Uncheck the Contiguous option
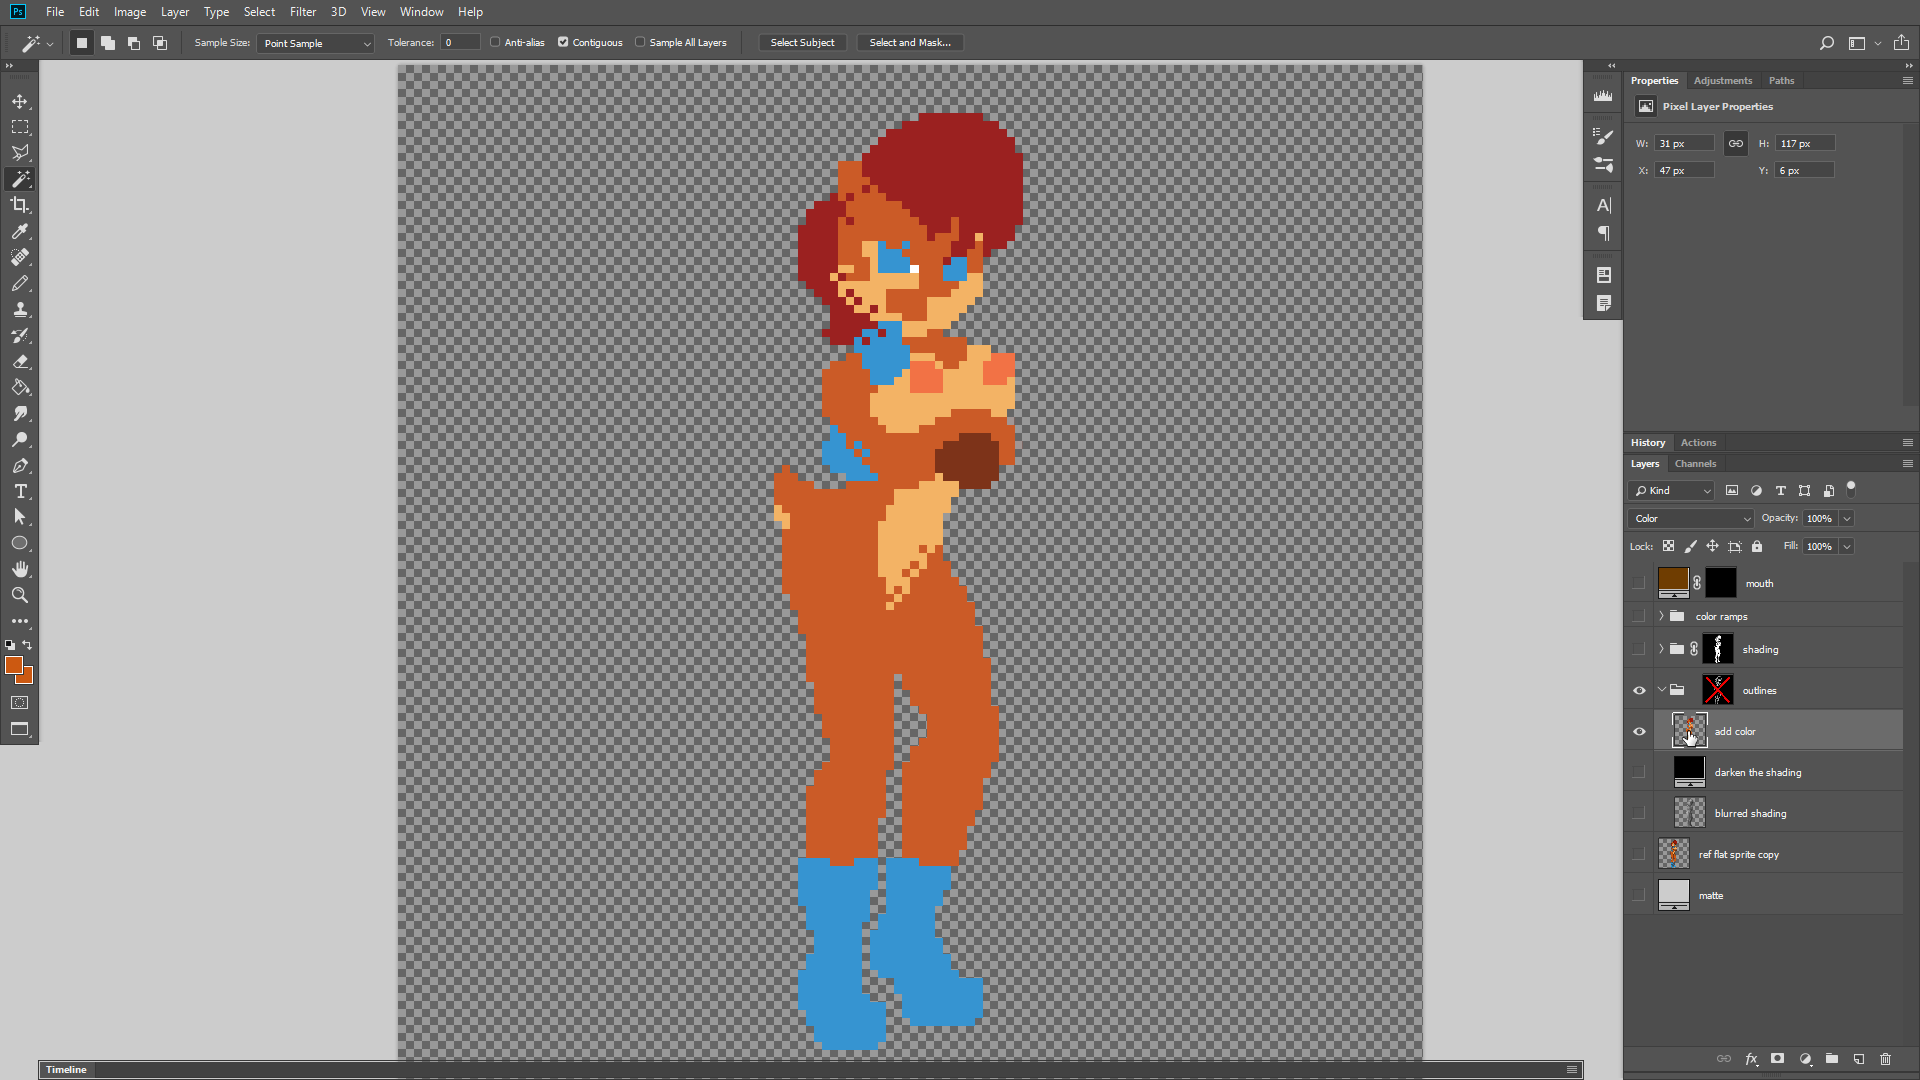1920x1080 pixels. coord(563,42)
